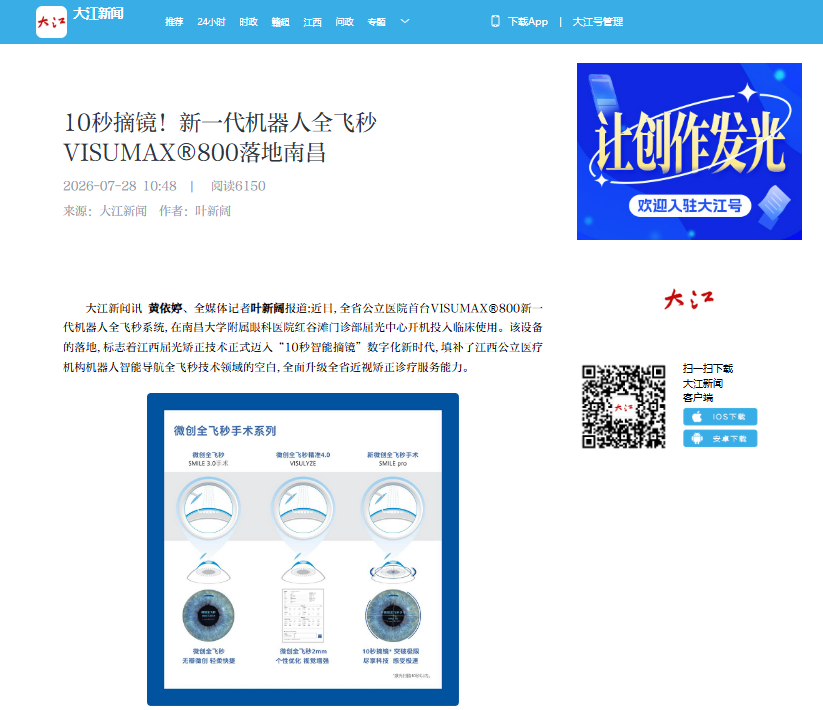Click the 扫一扫下载 text

coord(708,368)
